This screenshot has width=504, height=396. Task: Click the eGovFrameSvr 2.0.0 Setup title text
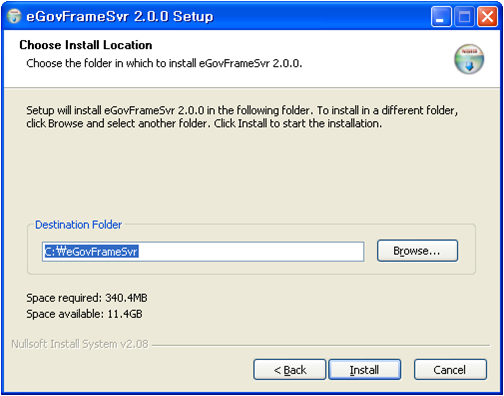tap(120, 16)
